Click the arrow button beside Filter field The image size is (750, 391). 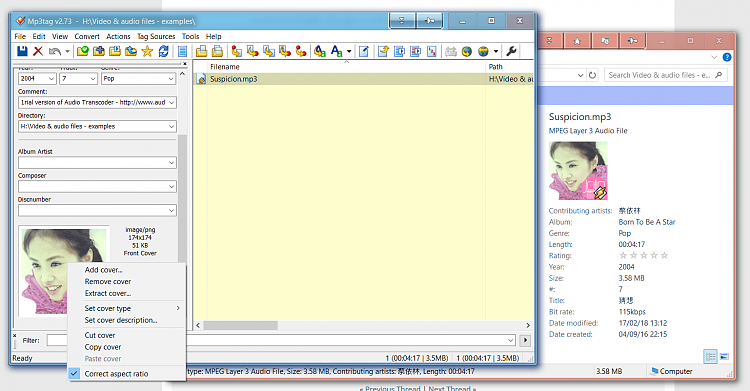point(525,340)
